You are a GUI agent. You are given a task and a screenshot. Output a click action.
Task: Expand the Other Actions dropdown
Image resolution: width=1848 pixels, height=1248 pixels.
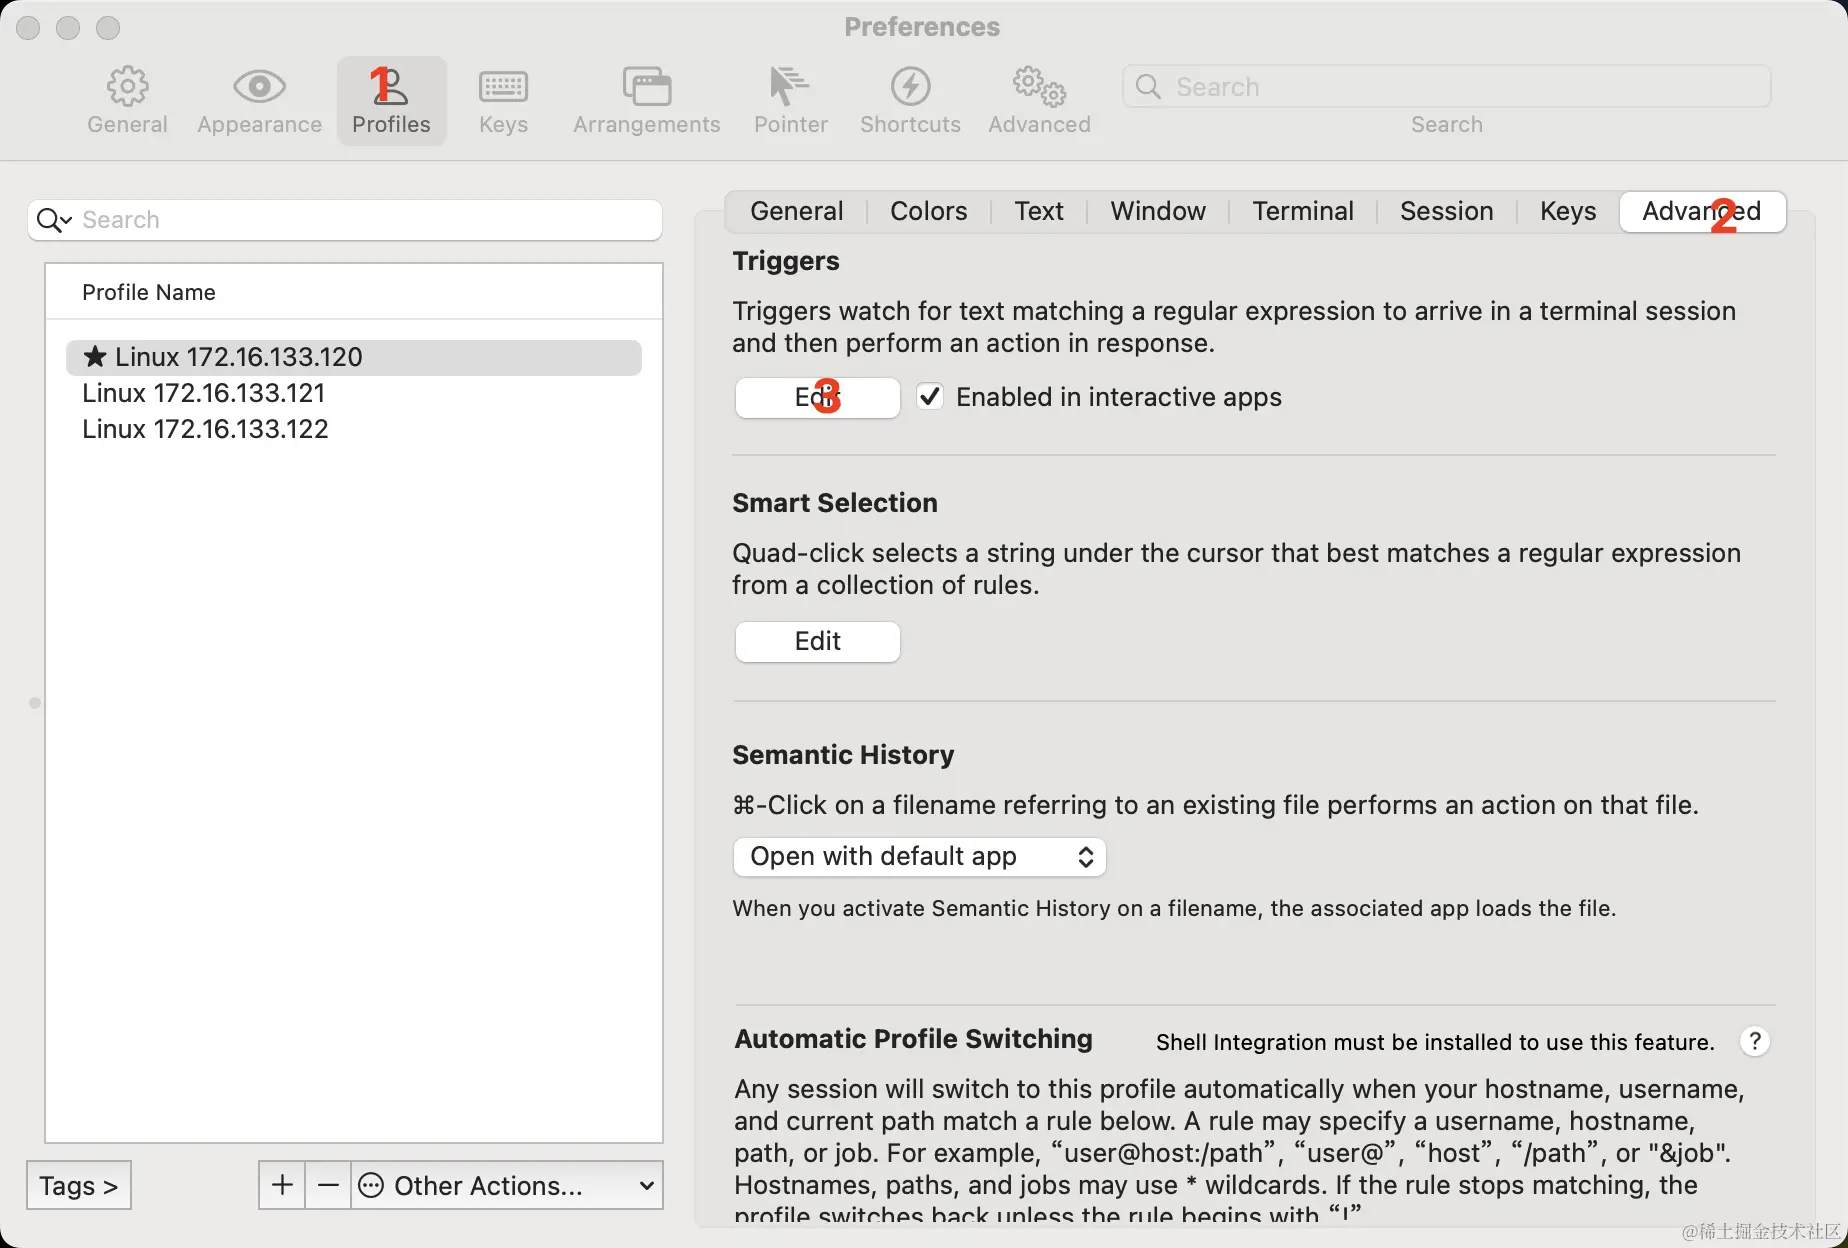[507, 1185]
